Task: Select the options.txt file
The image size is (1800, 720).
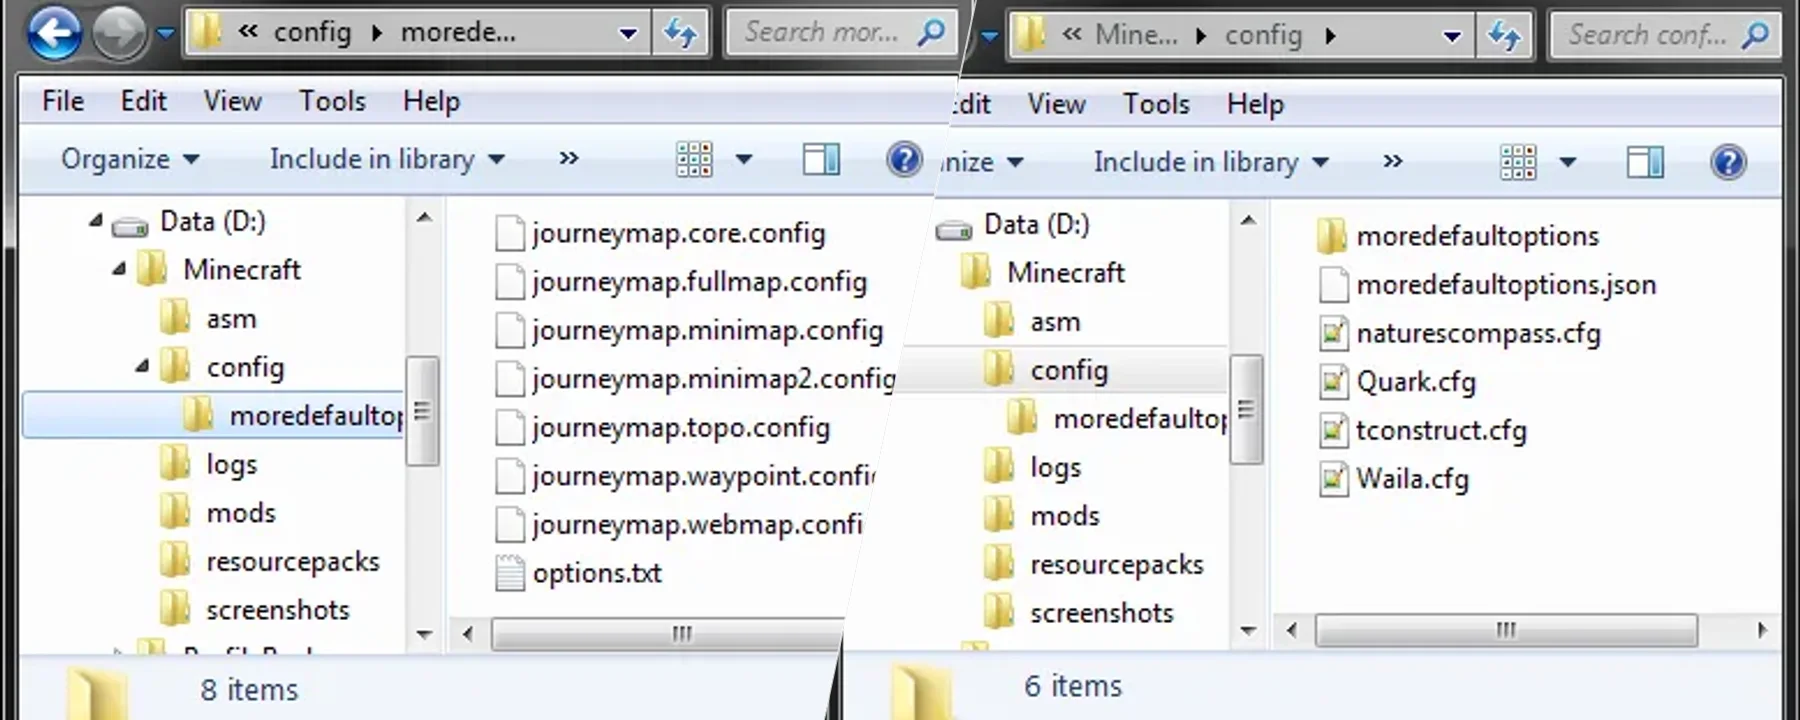Action: pyautogui.click(x=579, y=573)
